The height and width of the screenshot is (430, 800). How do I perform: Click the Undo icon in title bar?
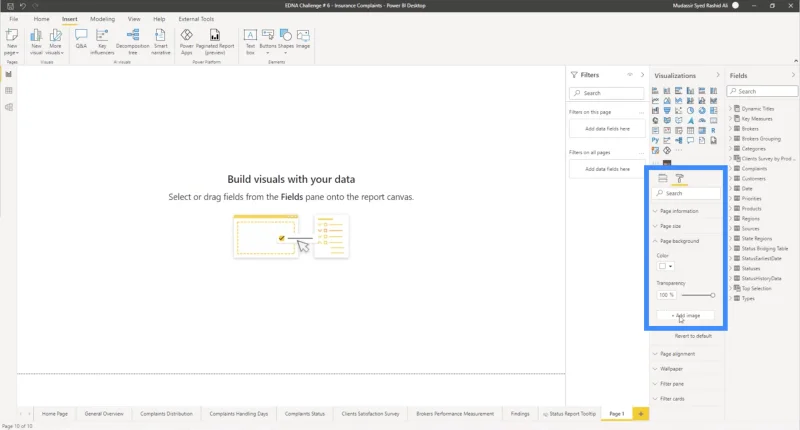click(23, 6)
